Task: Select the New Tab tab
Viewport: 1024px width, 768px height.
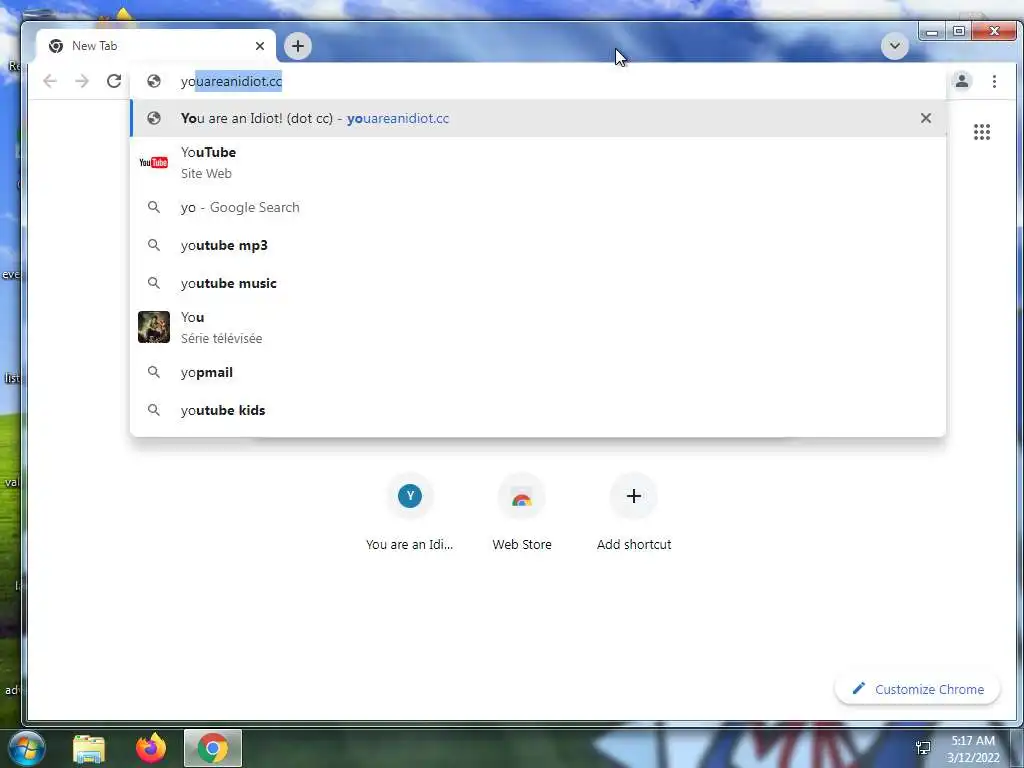Action: click(x=157, y=46)
